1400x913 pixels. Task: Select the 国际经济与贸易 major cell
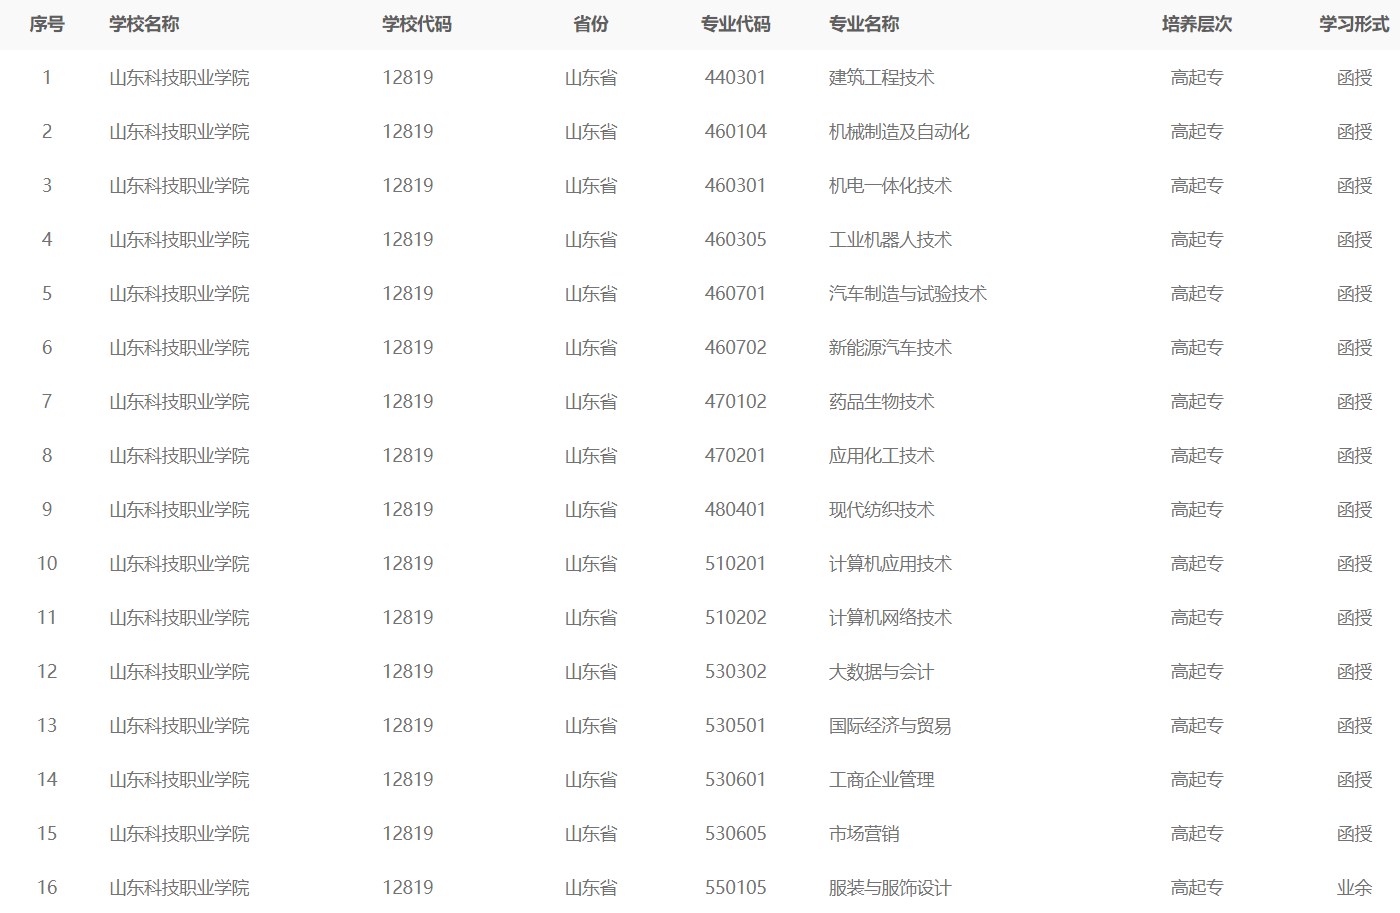[890, 726]
